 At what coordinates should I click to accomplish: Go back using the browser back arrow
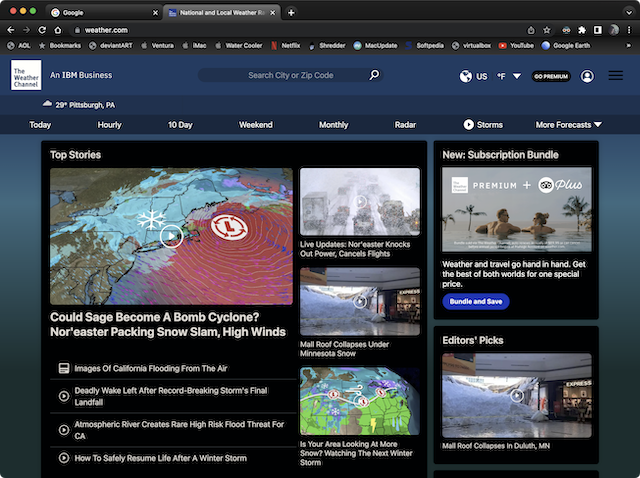[x=11, y=30]
